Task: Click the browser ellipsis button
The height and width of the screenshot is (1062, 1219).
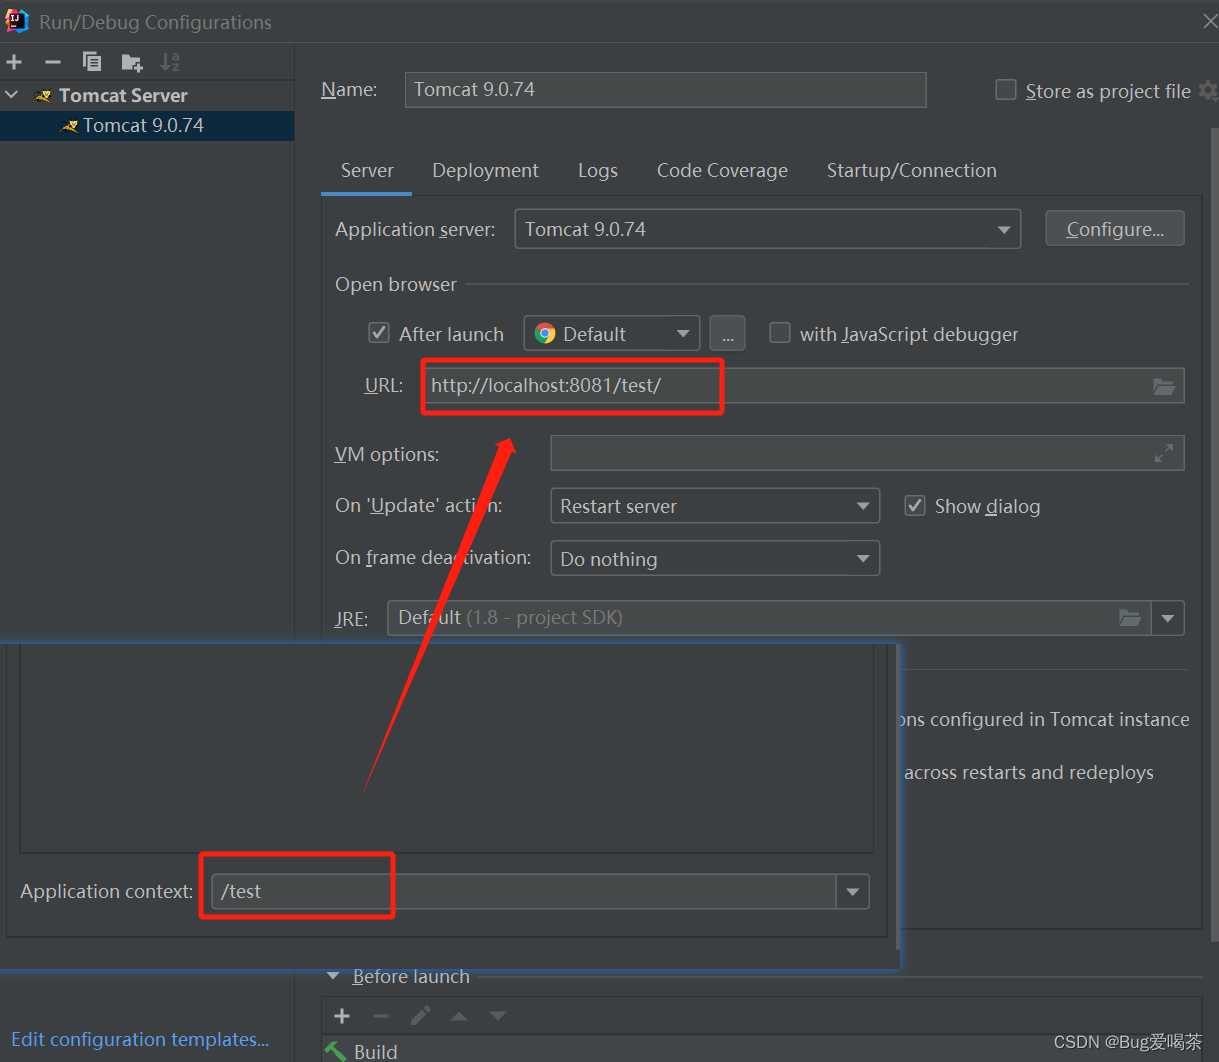Action: tap(727, 334)
